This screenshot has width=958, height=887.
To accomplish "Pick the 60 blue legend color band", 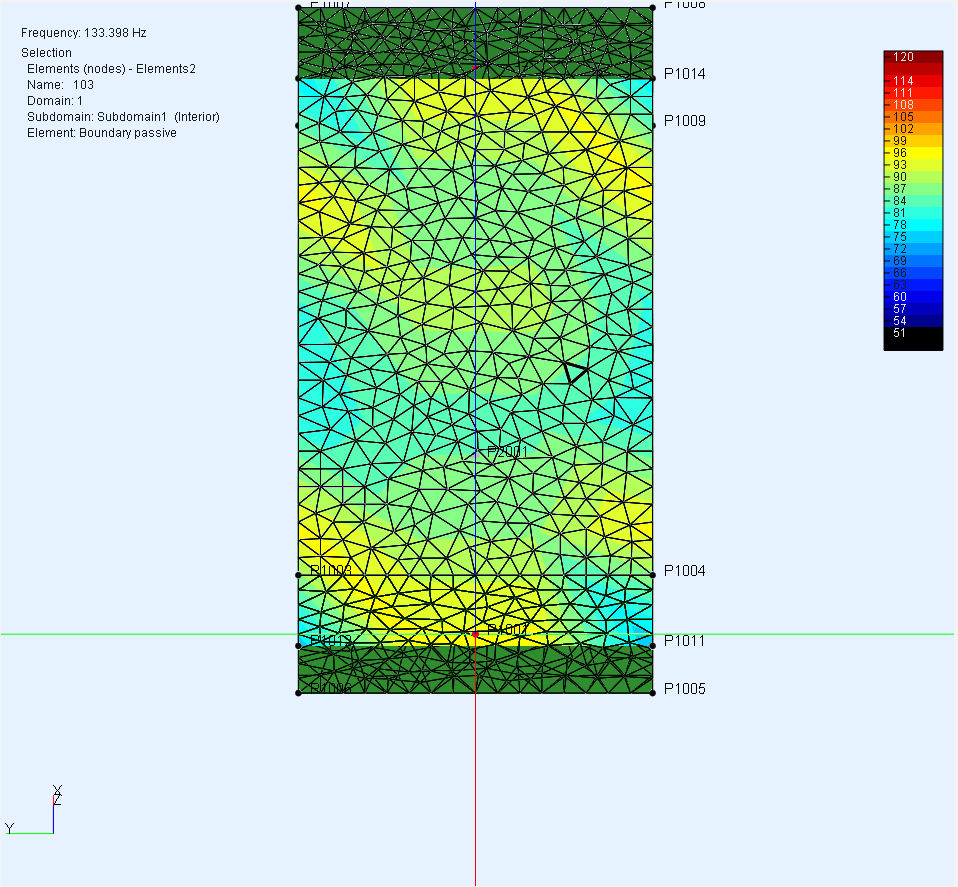I will coord(913,297).
